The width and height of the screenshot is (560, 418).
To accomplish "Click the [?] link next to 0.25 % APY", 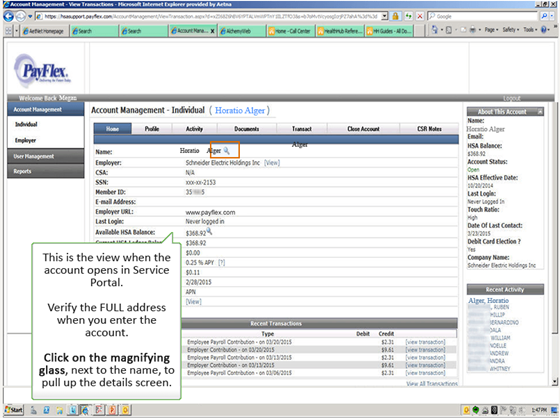I will coord(222,263).
